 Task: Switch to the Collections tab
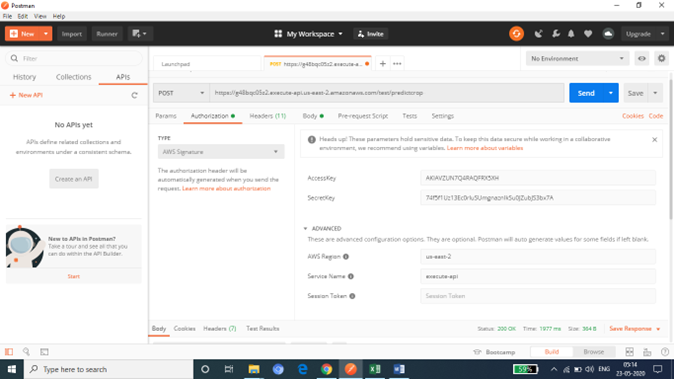(x=74, y=77)
